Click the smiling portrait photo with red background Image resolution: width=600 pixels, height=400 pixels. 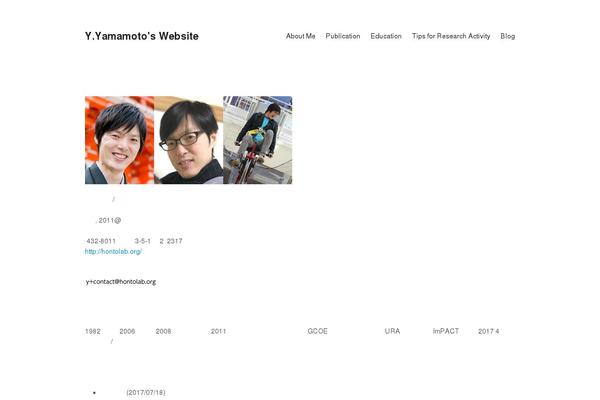pyautogui.click(x=119, y=140)
